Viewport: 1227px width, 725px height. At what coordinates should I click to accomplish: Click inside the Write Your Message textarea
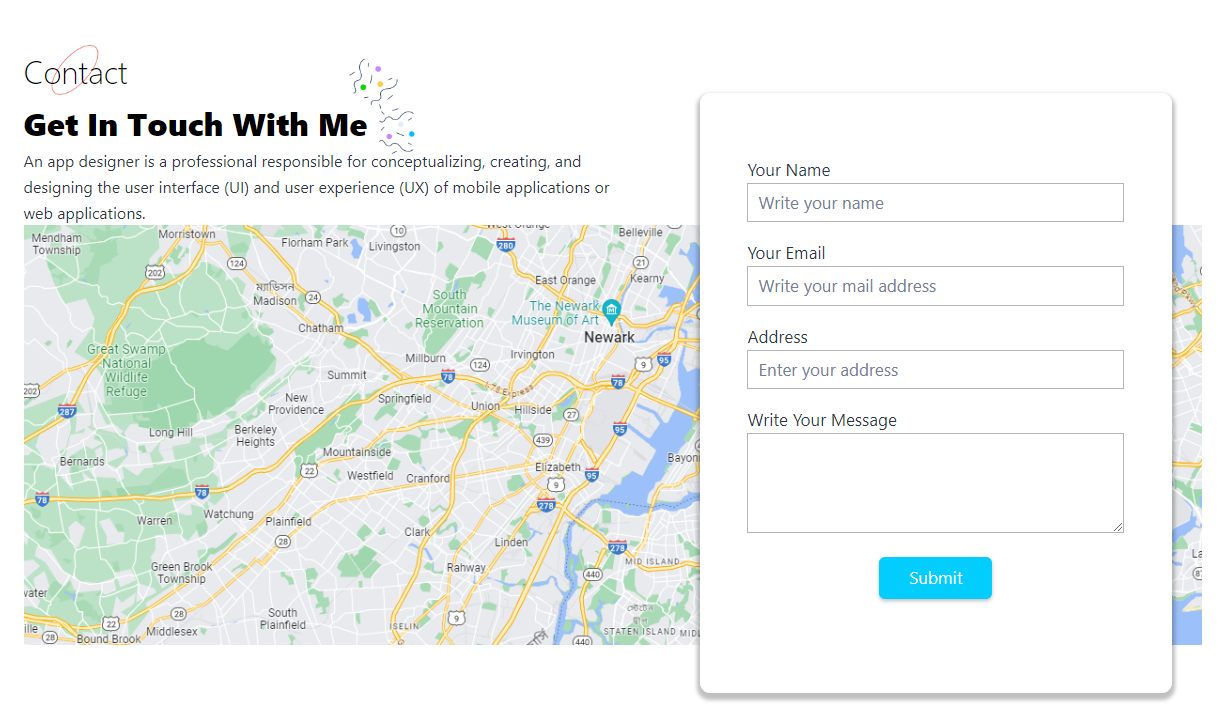(935, 482)
